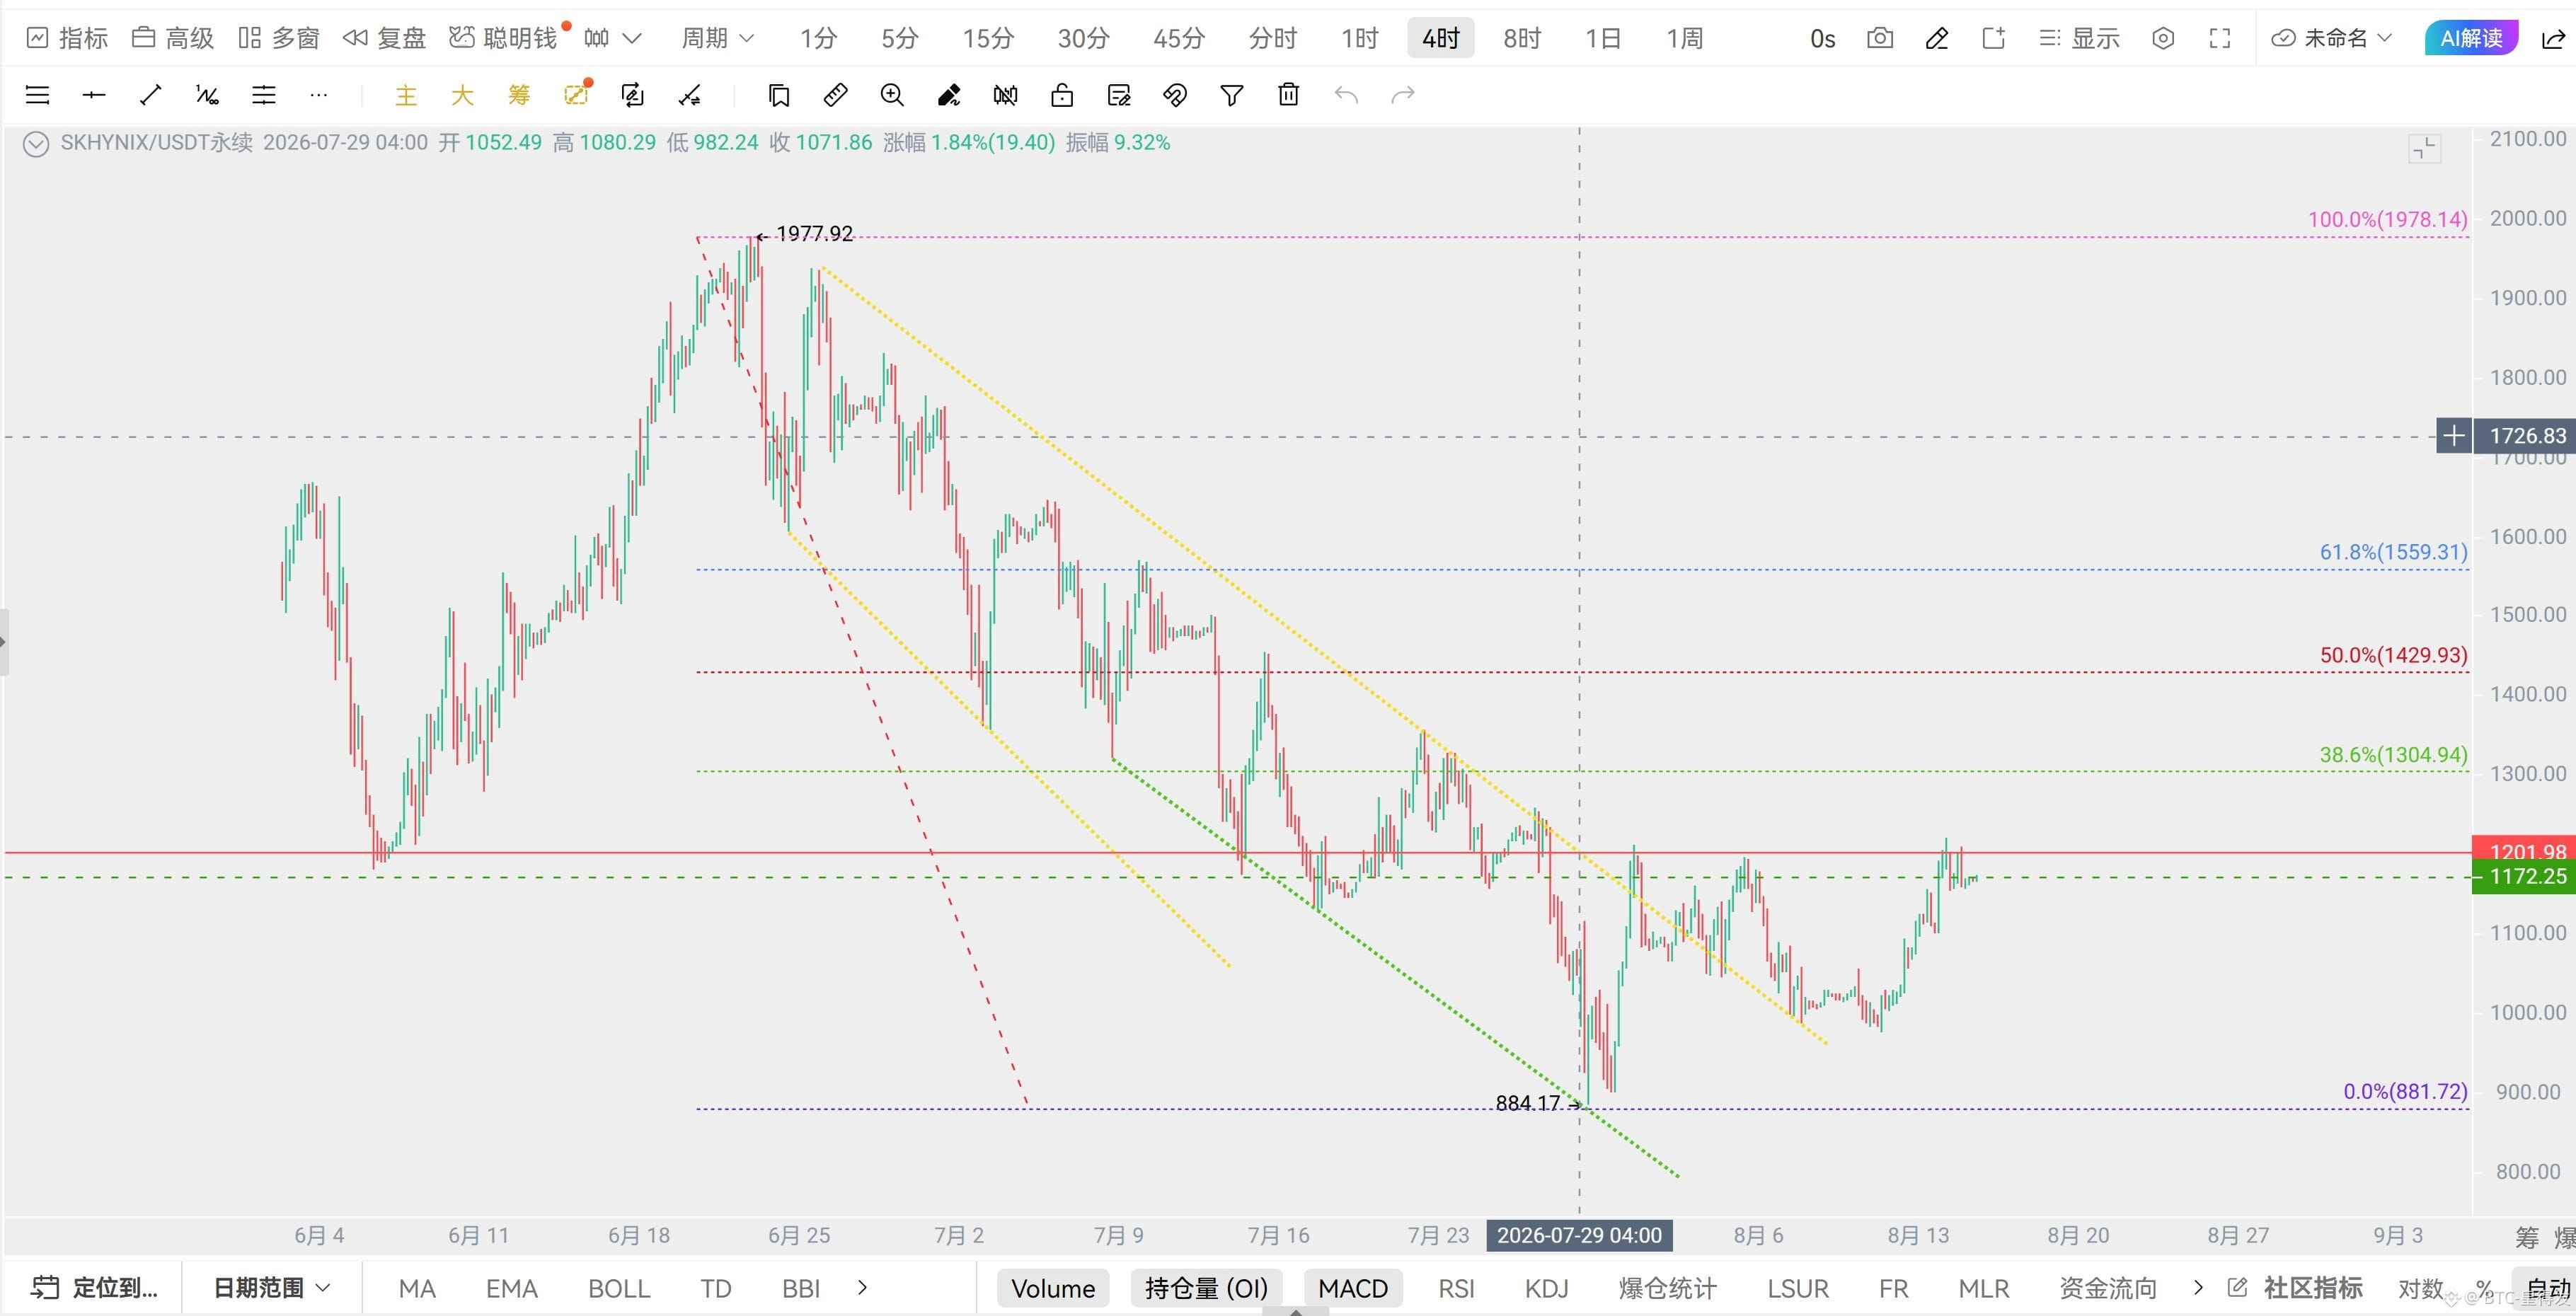The height and width of the screenshot is (1316, 2576).
Task: Enable the KDJ sub-indicator
Action: pyautogui.click(x=1546, y=1288)
